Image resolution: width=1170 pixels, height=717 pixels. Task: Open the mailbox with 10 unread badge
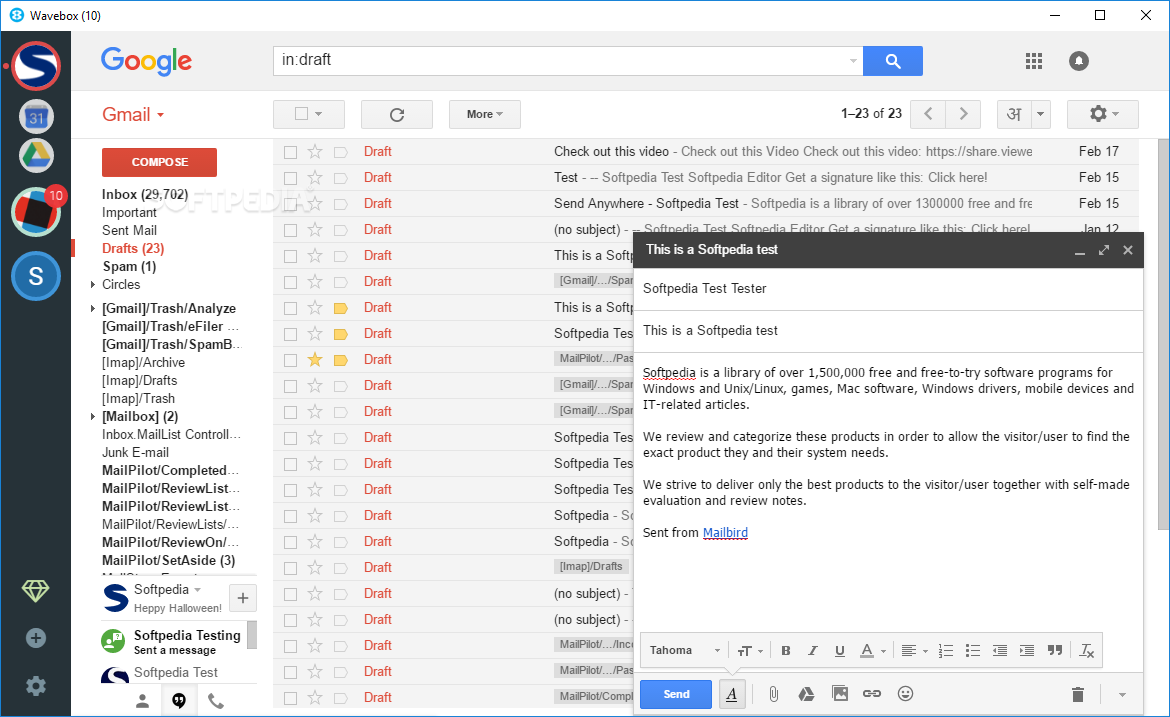point(36,212)
